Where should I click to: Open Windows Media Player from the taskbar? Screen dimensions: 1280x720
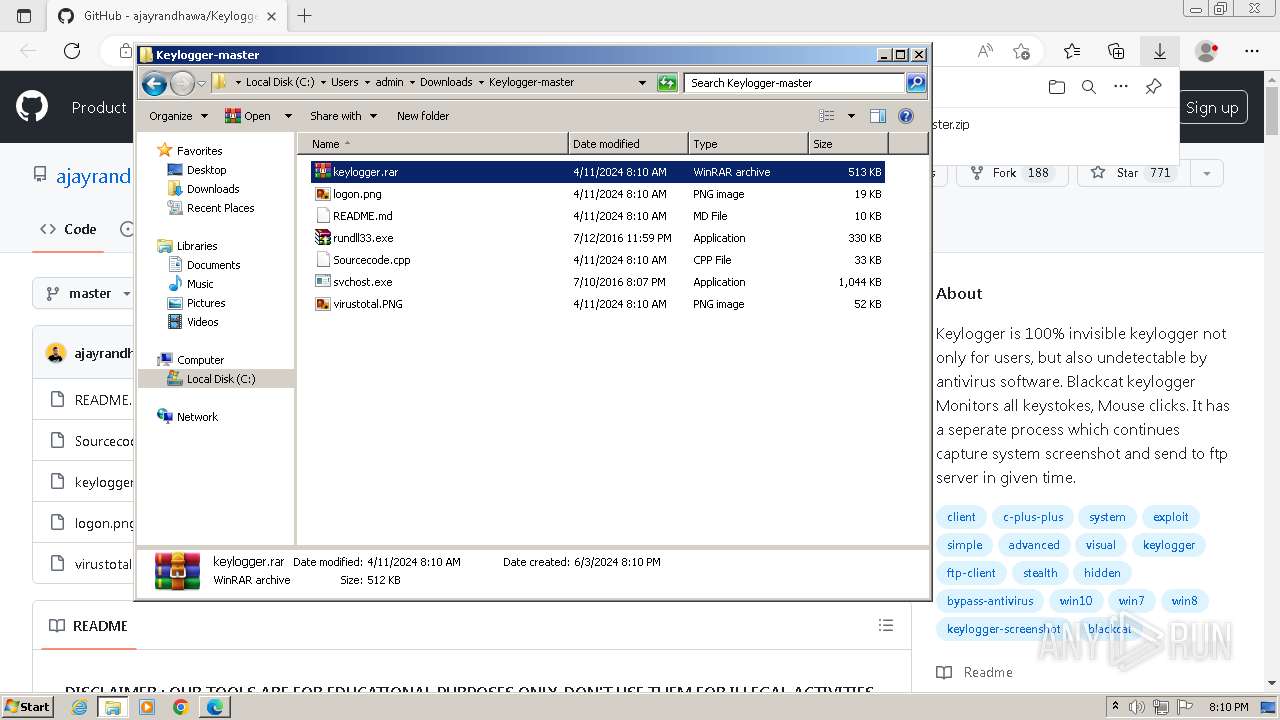click(x=147, y=707)
